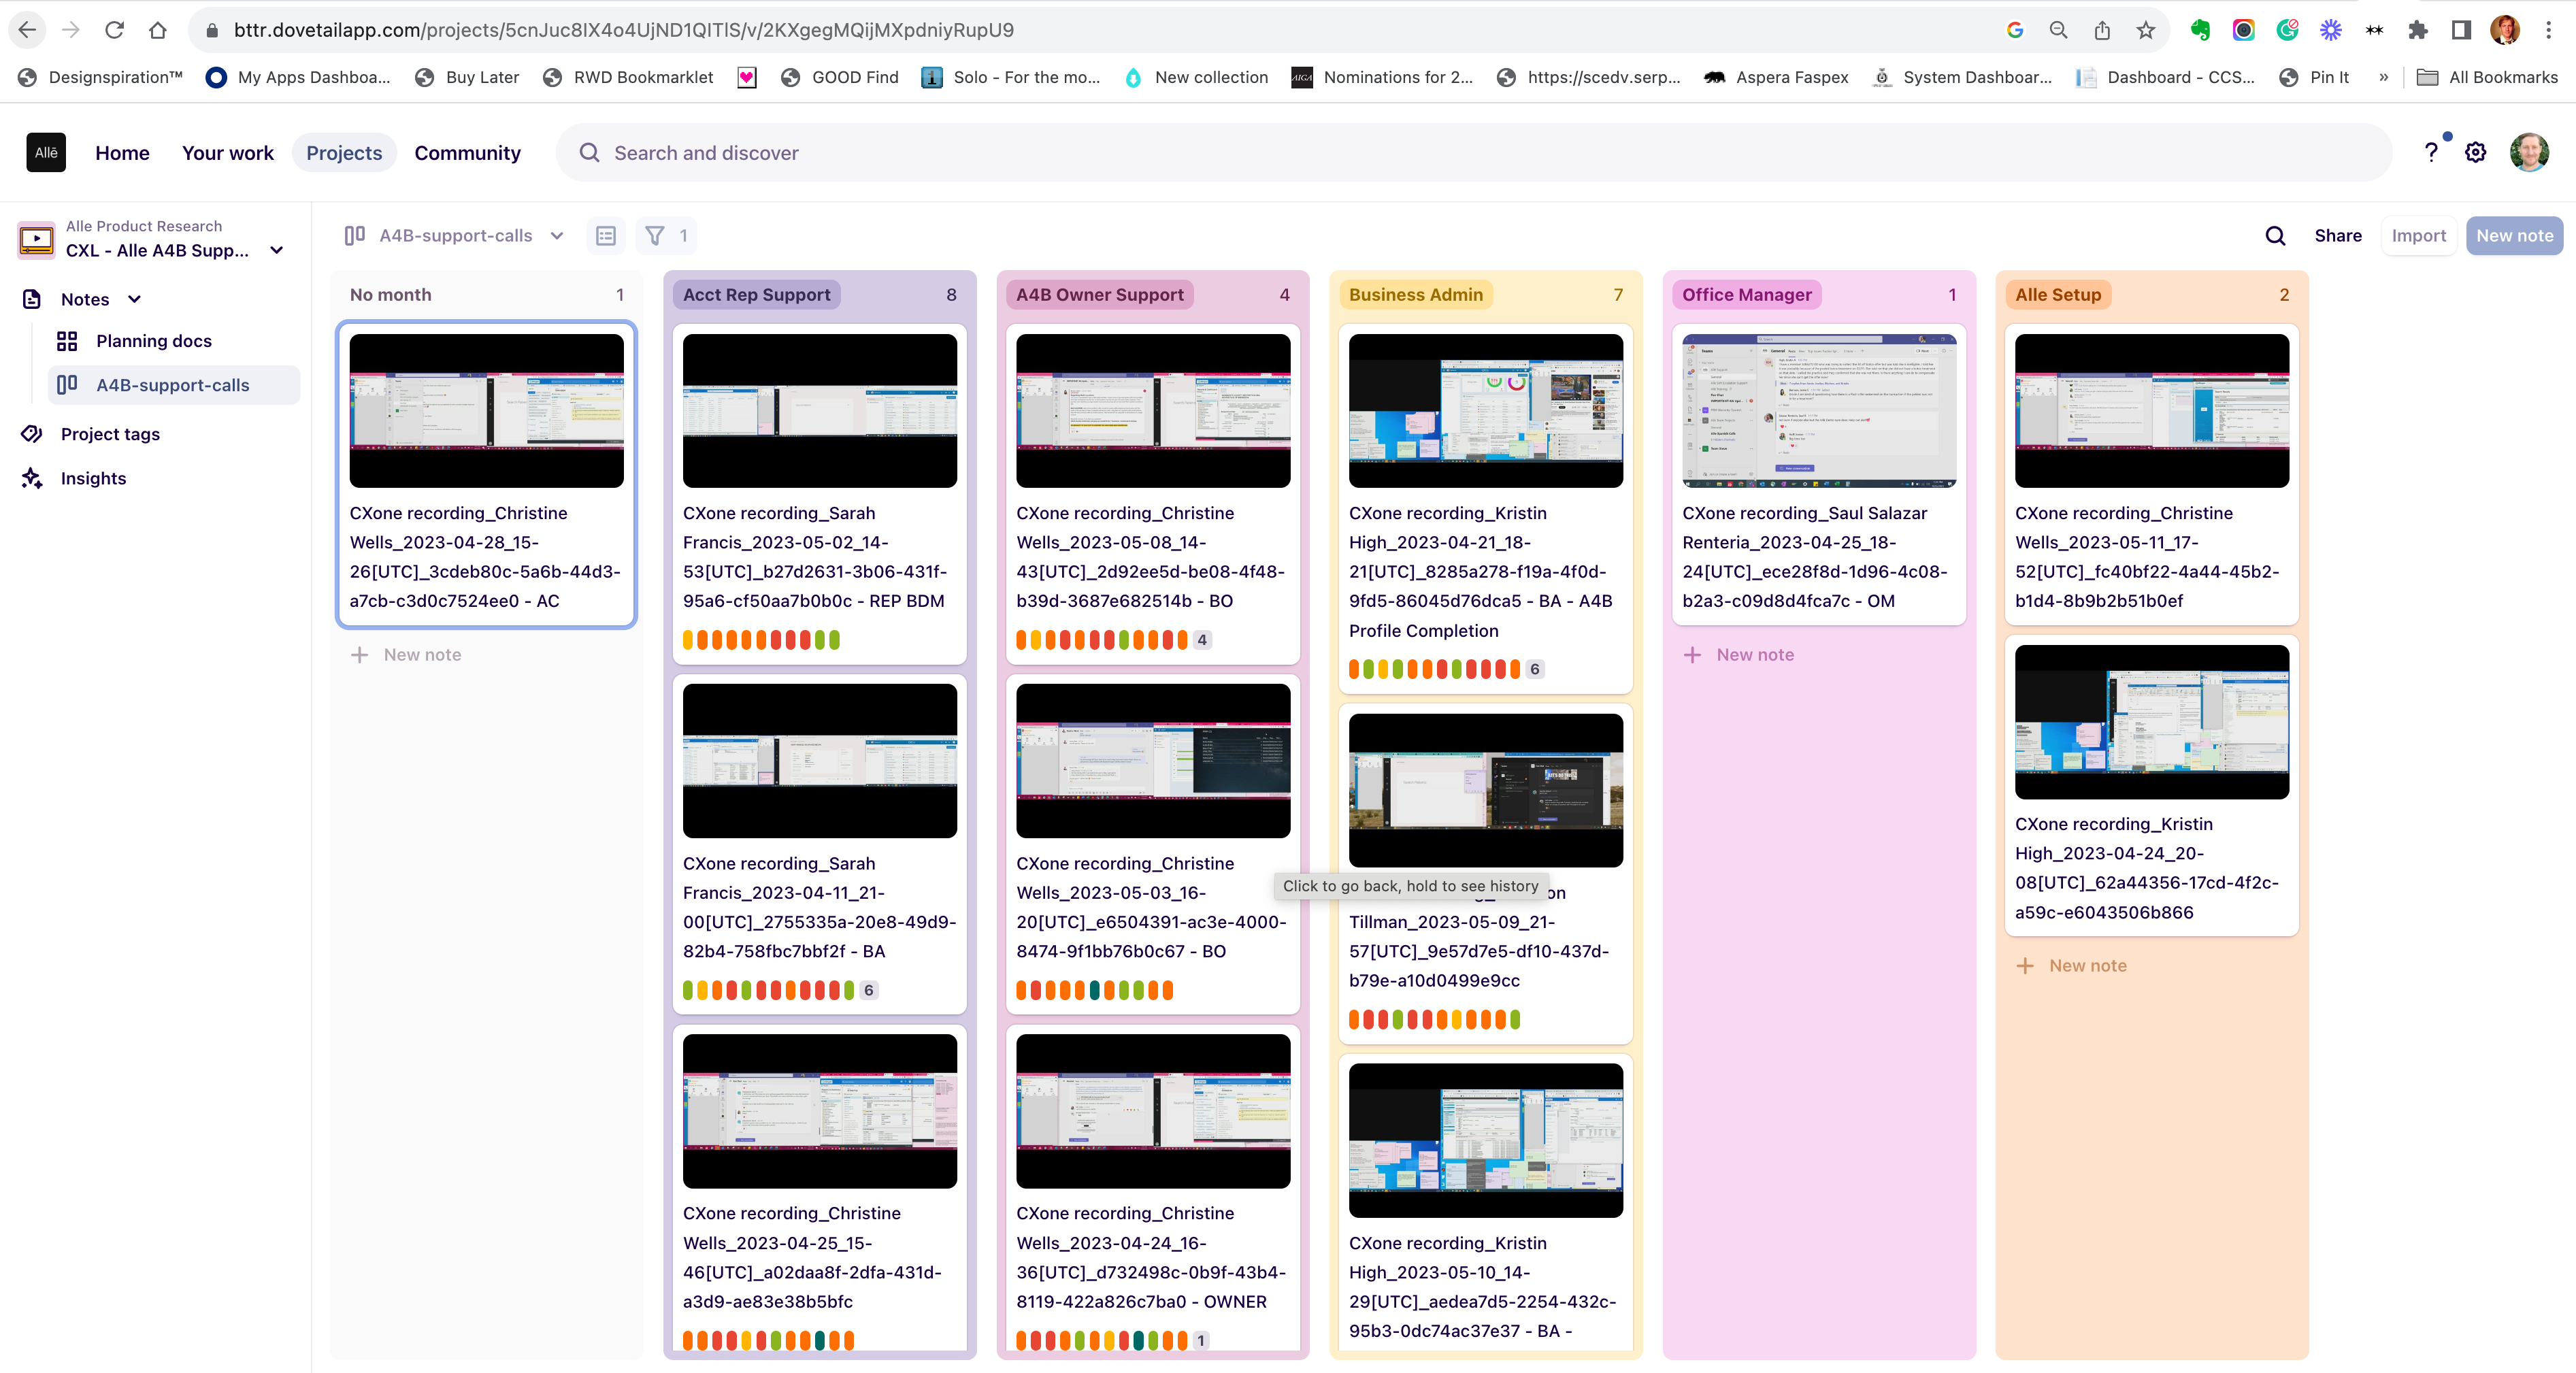Viewport: 2576px width, 1373px height.
Task: Click the search icon in board toolbar
Action: point(2275,235)
